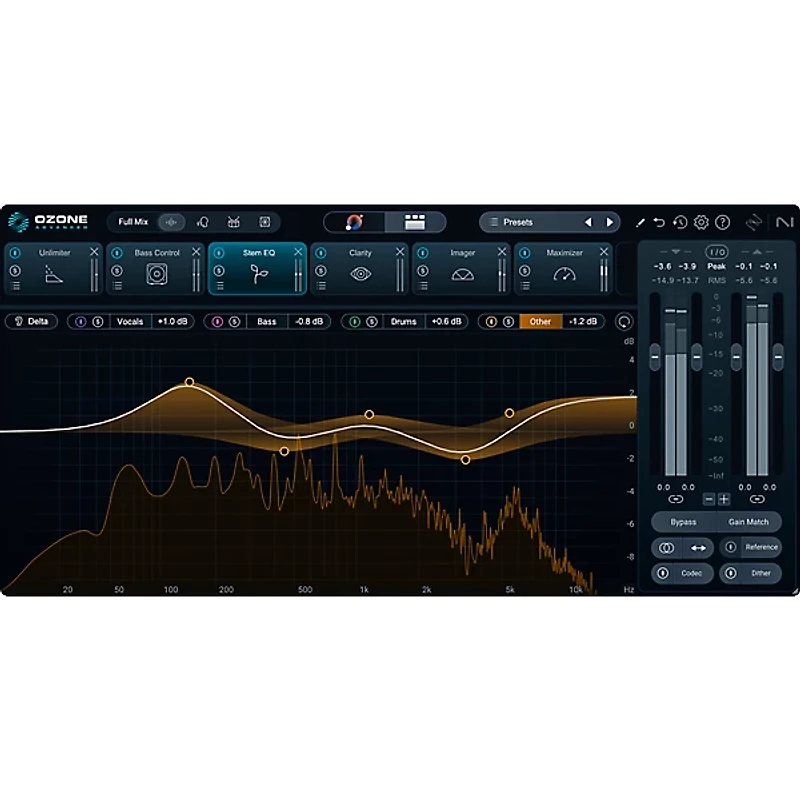Open Ozone settings gear
This screenshot has width=800, height=800.
click(x=701, y=223)
